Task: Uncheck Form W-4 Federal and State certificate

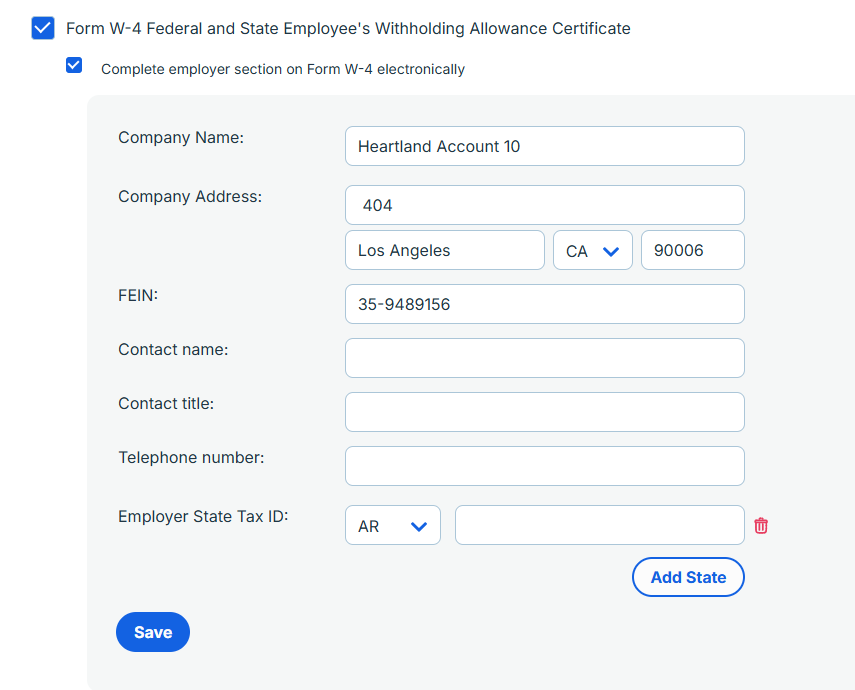Action: (x=43, y=28)
